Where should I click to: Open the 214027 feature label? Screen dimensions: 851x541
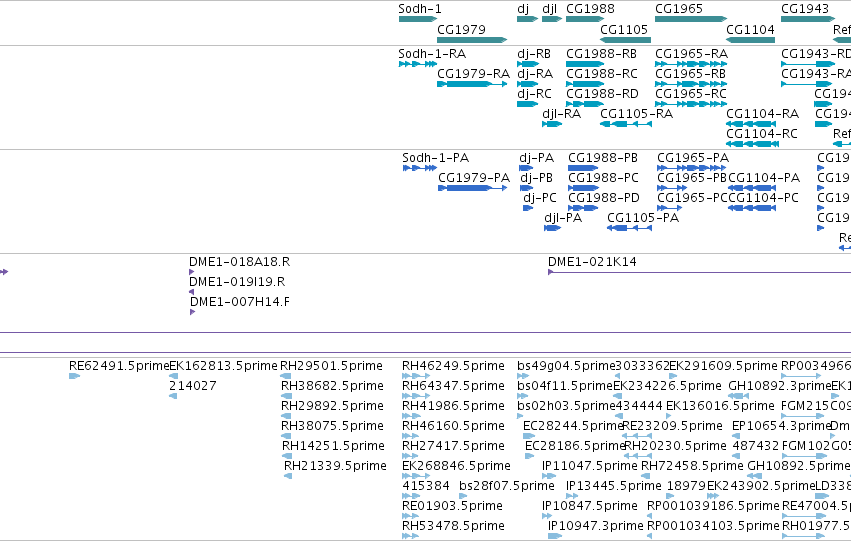[x=193, y=386]
